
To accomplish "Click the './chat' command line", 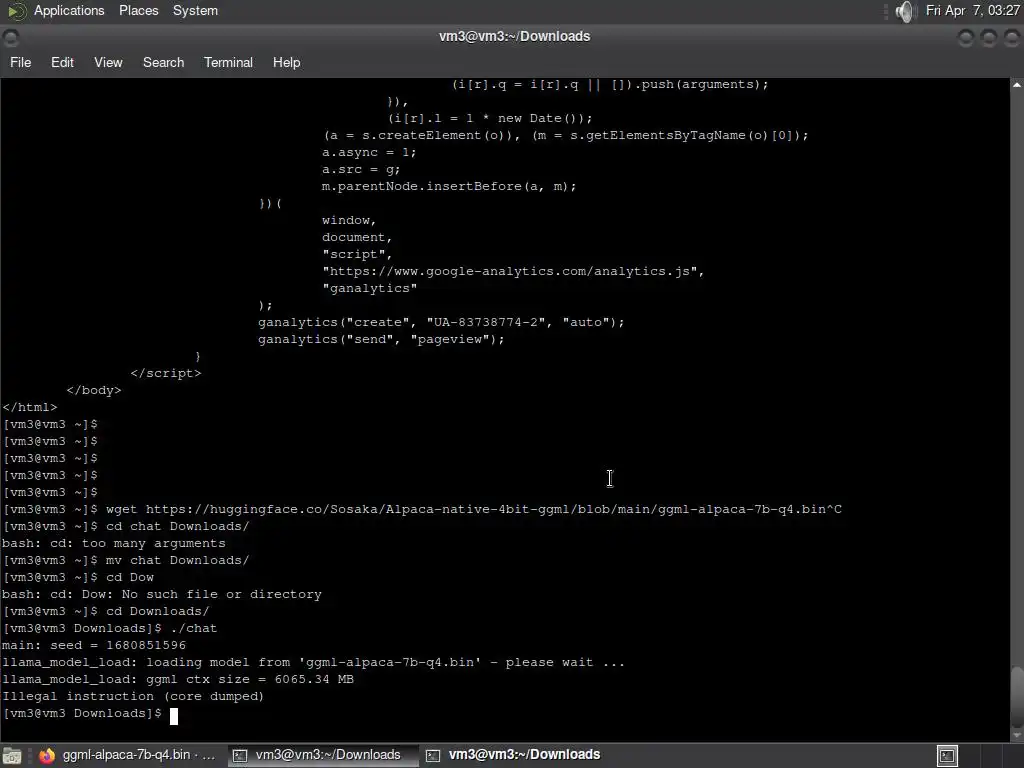I will point(110,628).
